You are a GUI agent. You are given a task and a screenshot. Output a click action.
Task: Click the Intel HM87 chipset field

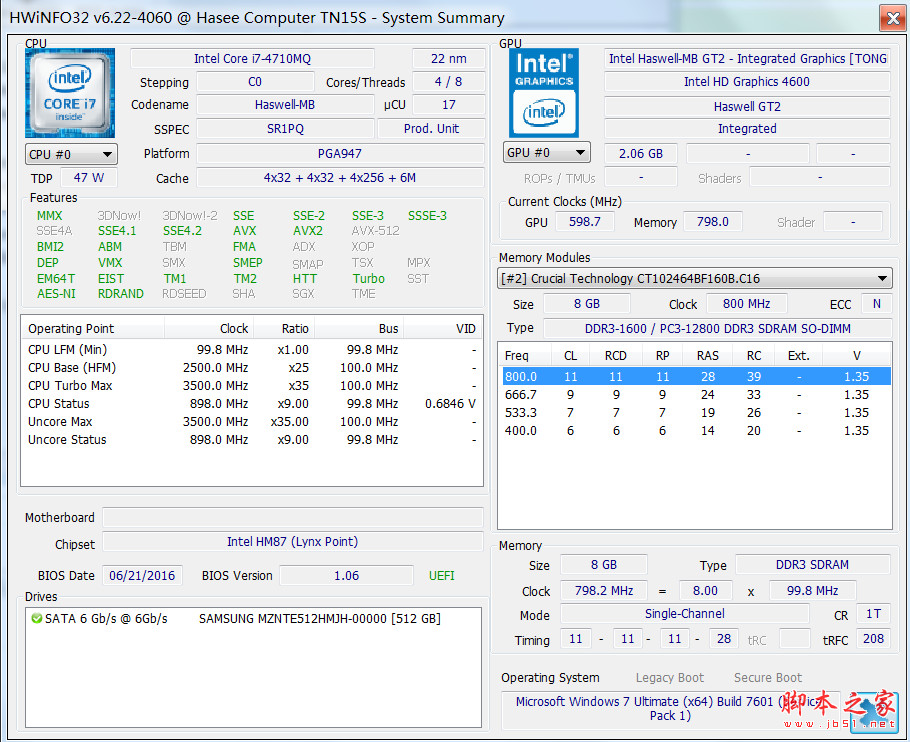[x=292, y=542]
